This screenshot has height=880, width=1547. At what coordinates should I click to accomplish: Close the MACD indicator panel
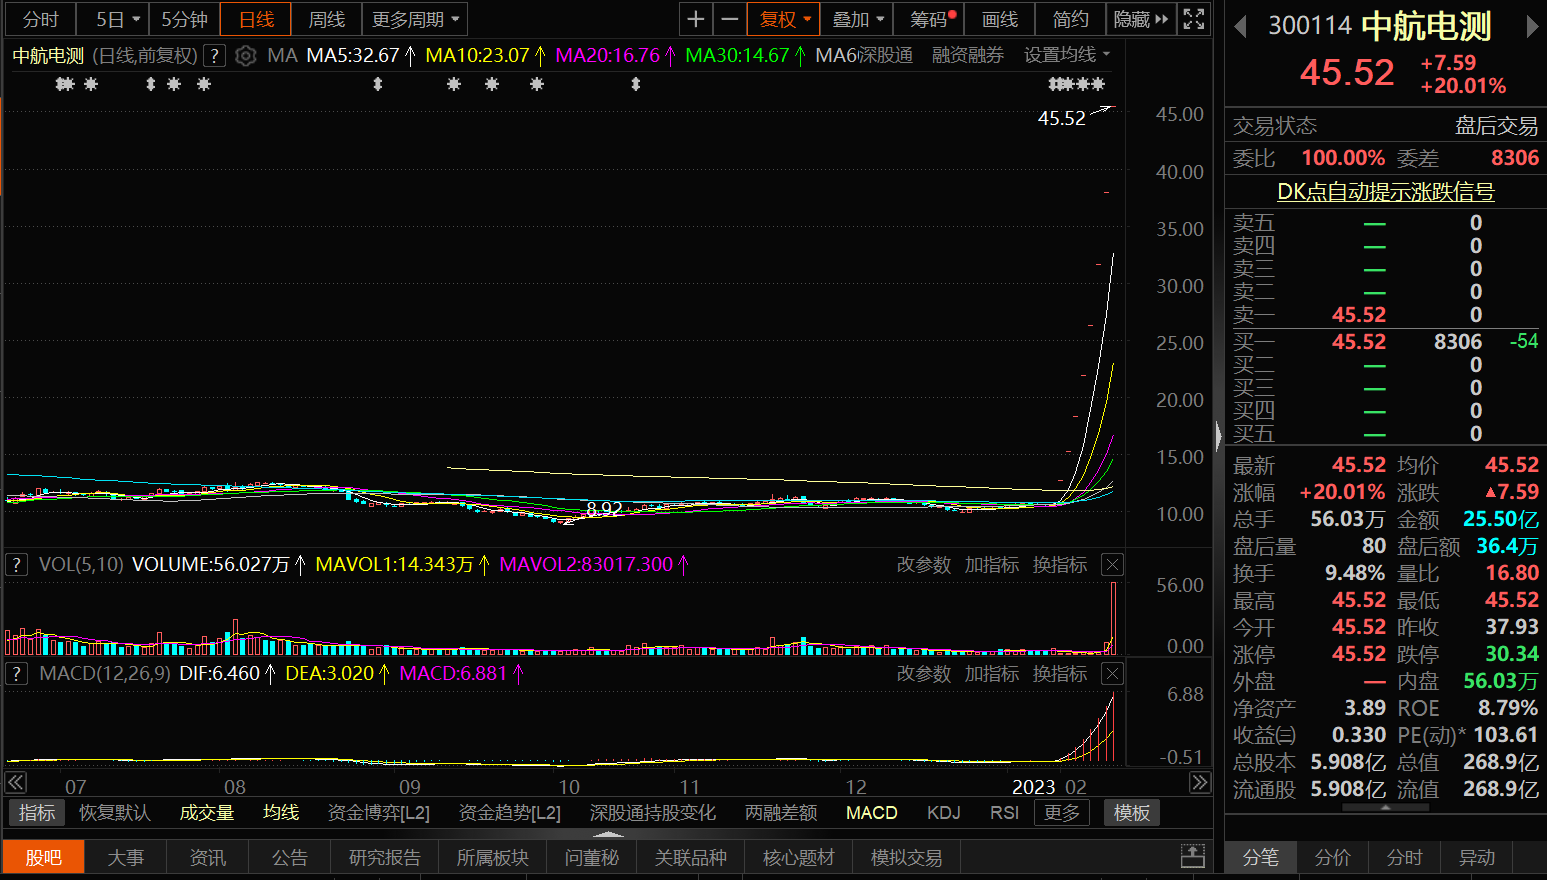coord(1112,674)
